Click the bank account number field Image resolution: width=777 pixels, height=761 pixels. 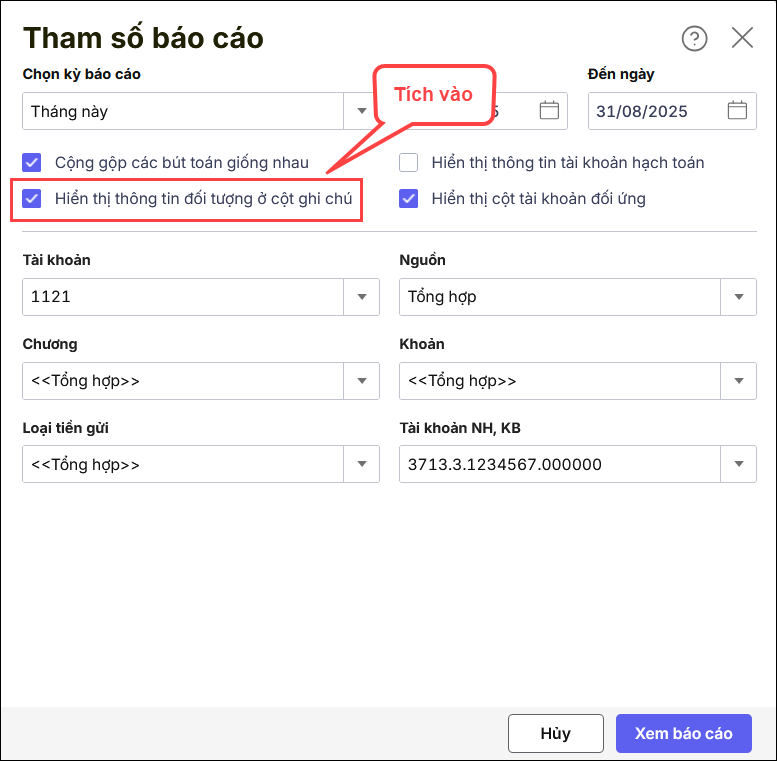560,465
